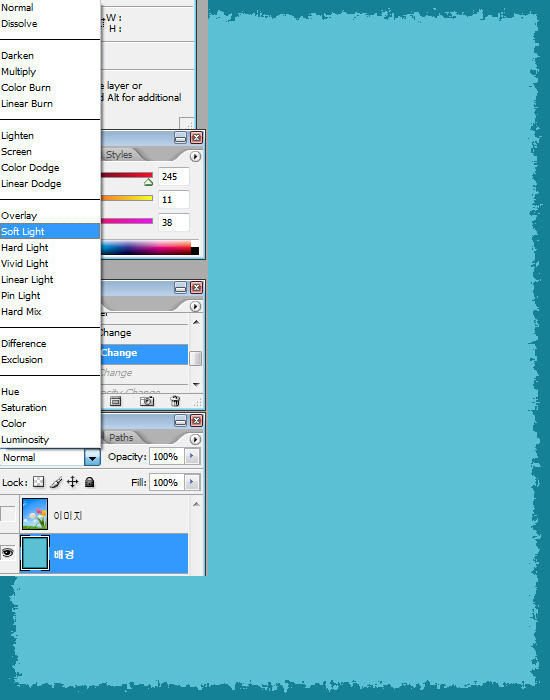Show the 이미지 layer via visibility box
Image resolution: width=550 pixels, height=700 pixels.
point(7,514)
